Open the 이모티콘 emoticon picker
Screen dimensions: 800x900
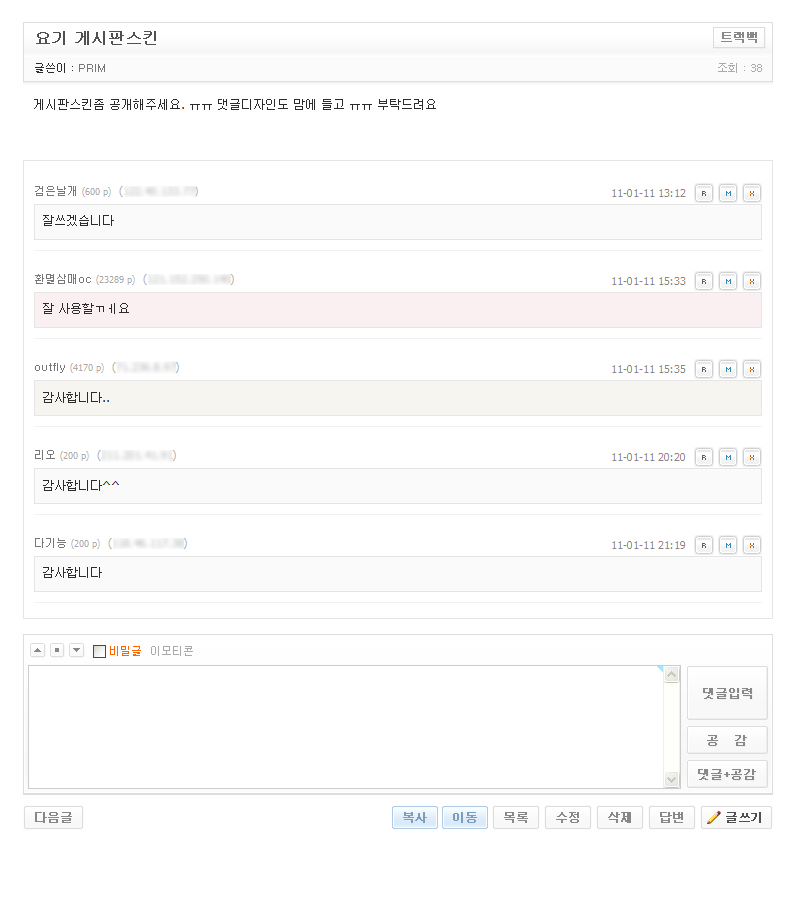[x=171, y=651]
